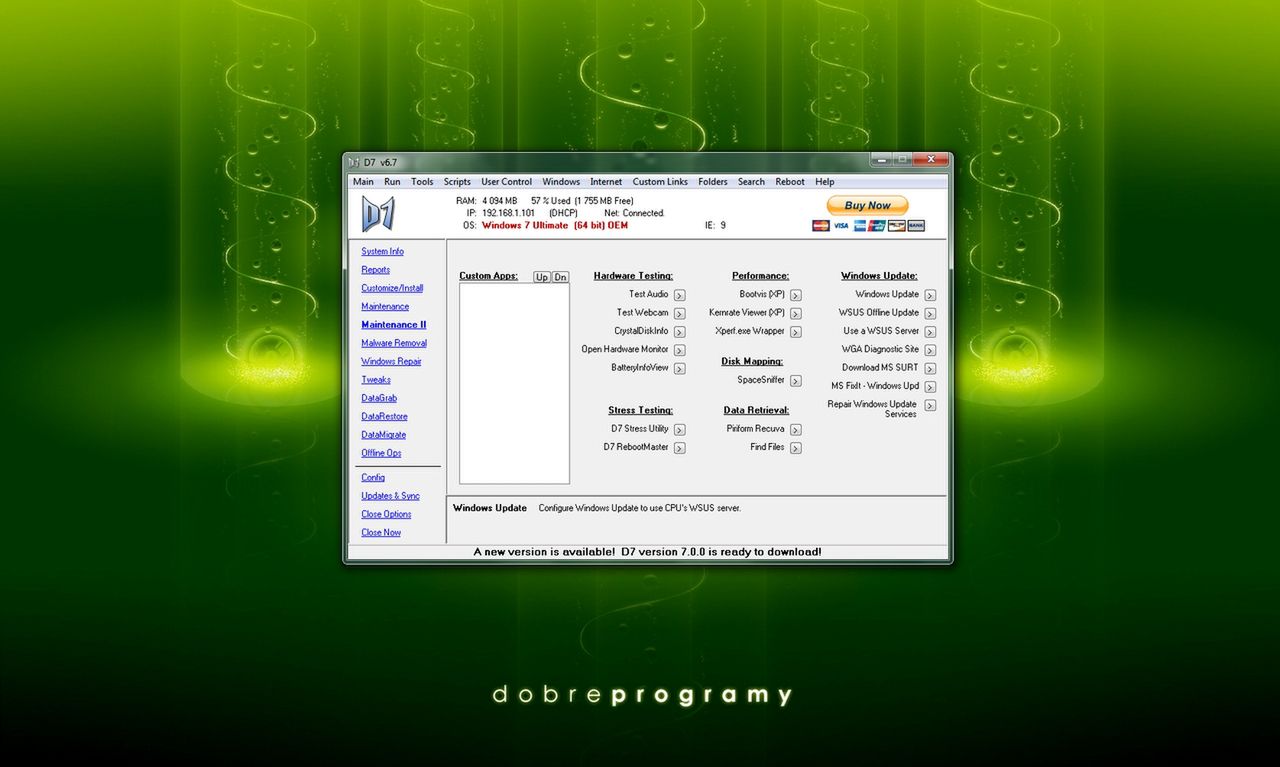This screenshot has height=767, width=1280.
Task: Open the Scripts menu
Action: point(457,182)
